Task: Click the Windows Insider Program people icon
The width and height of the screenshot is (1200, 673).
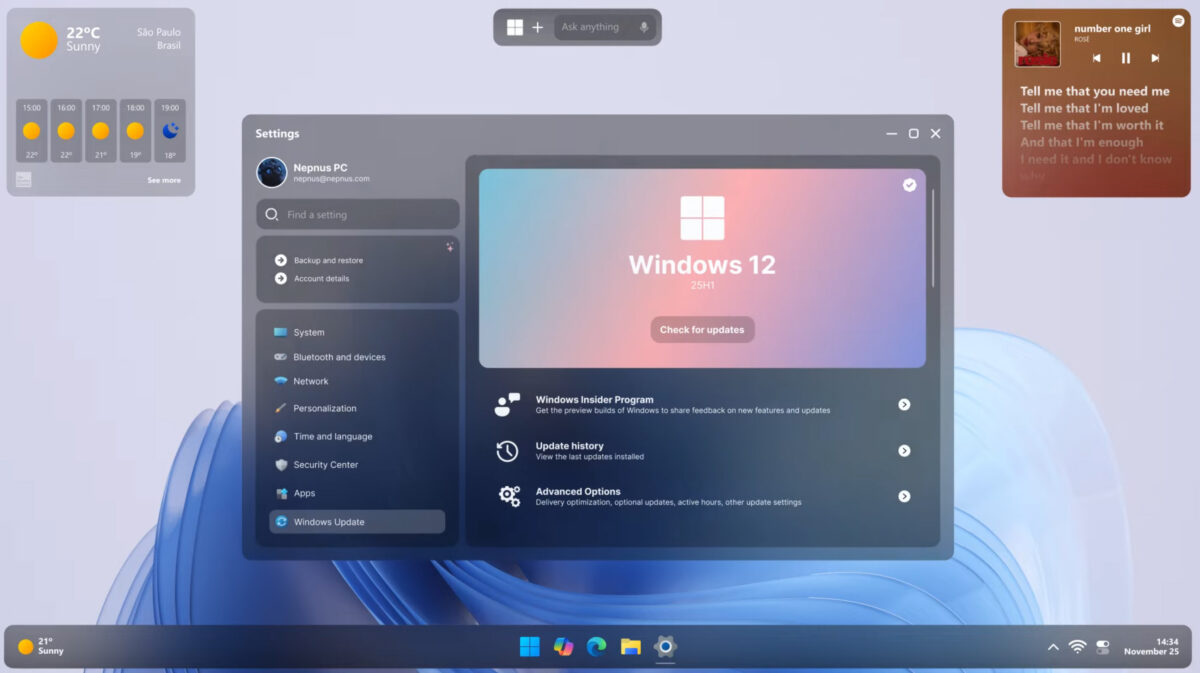Action: point(508,404)
